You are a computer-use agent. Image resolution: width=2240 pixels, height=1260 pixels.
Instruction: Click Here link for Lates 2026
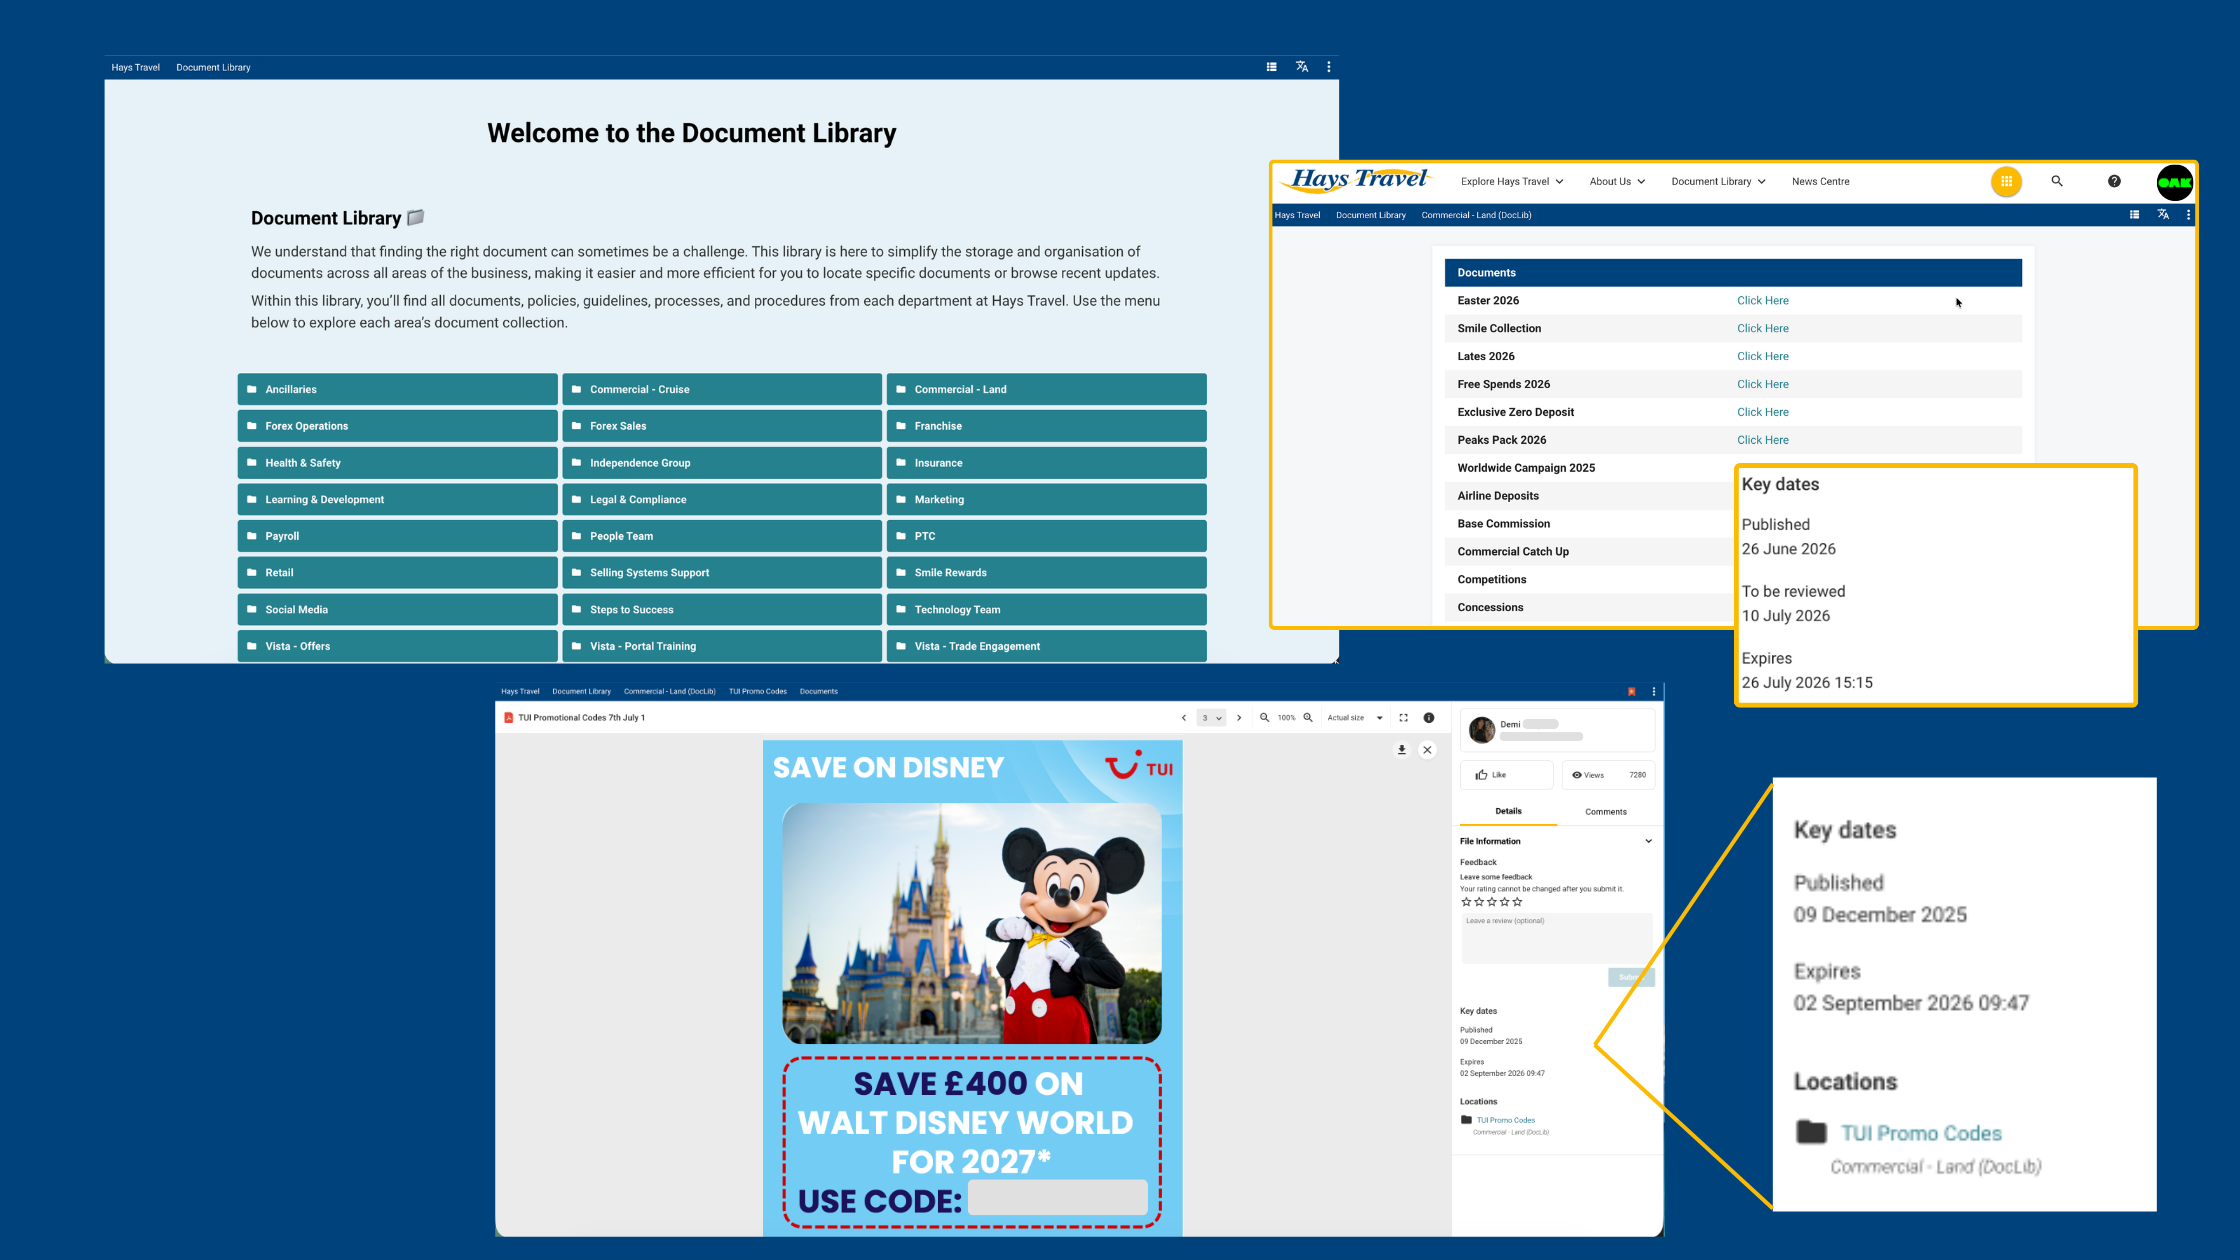(1762, 357)
